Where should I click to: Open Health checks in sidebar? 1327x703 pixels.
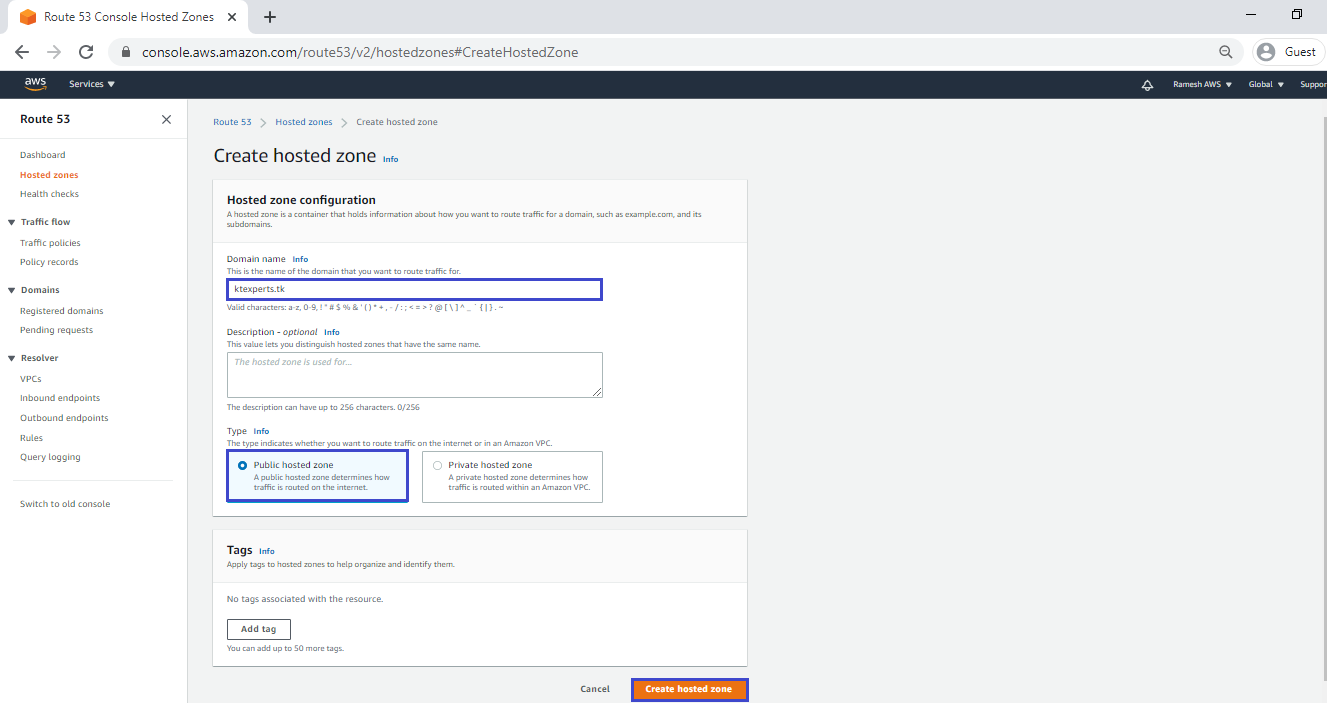(49, 194)
